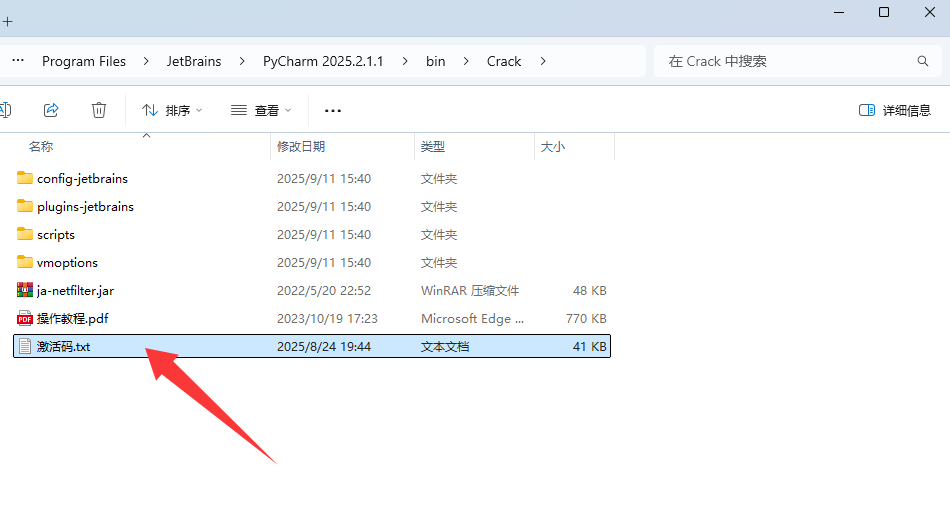Click 2023/10/19 17:23 date cell

pos(327,318)
